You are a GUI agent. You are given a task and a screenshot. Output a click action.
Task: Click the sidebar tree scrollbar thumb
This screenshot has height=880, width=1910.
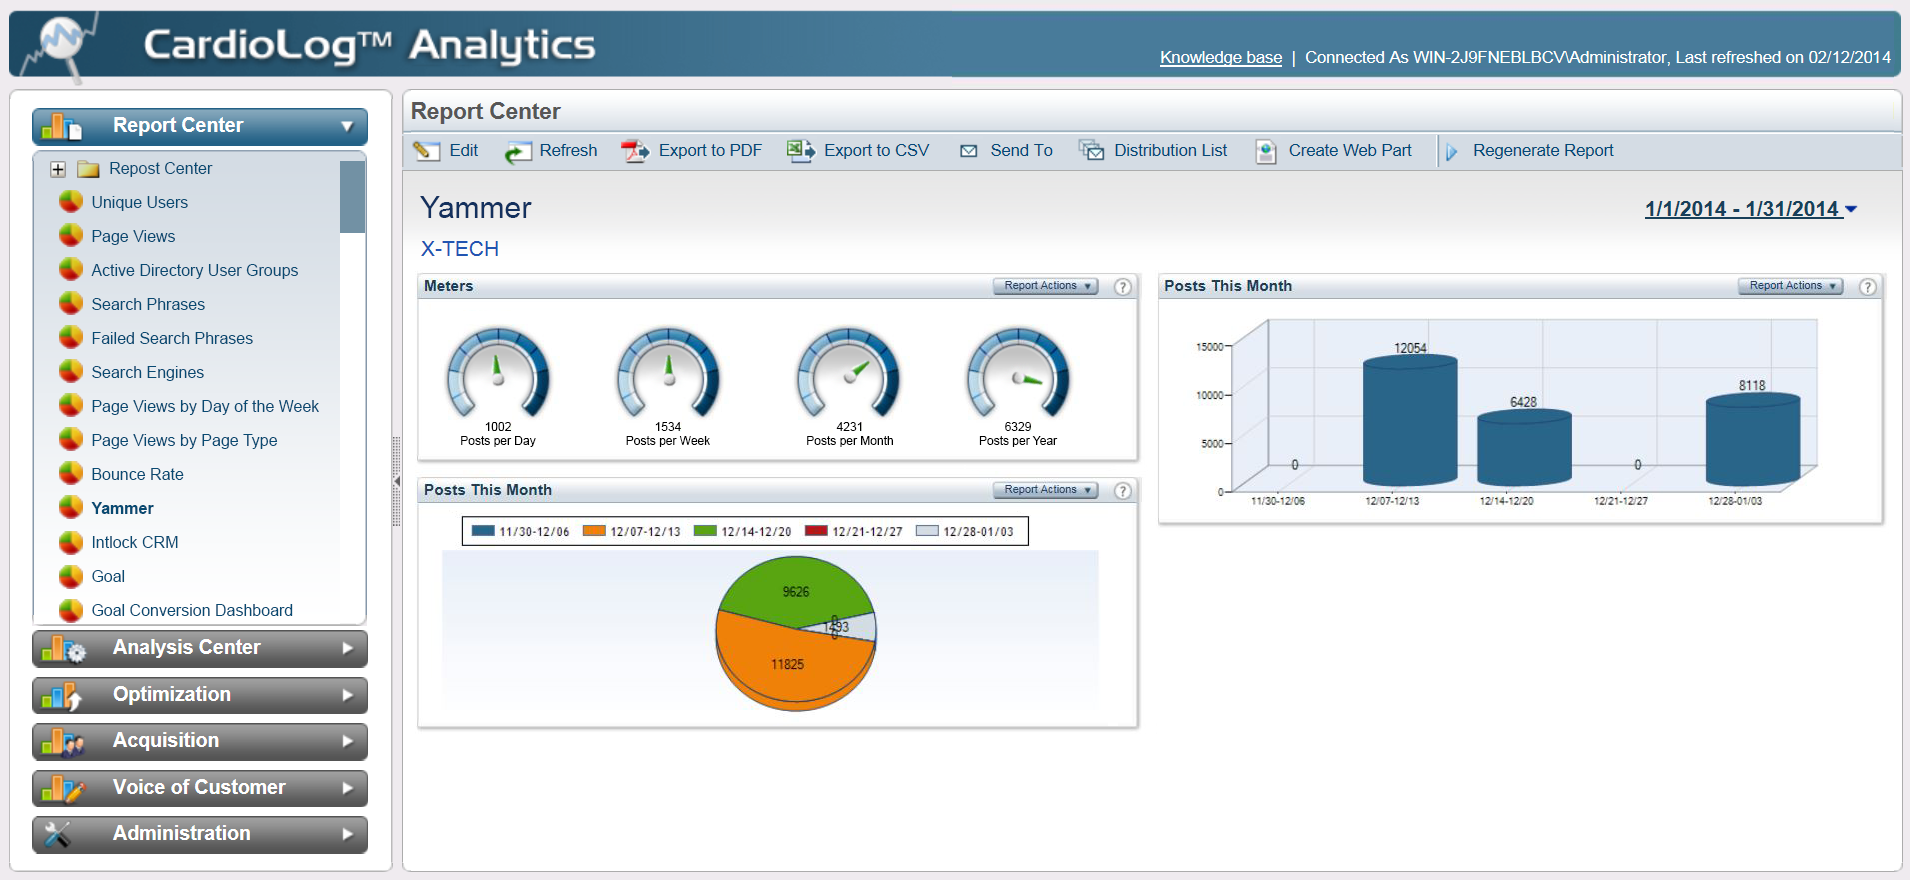[x=352, y=197]
